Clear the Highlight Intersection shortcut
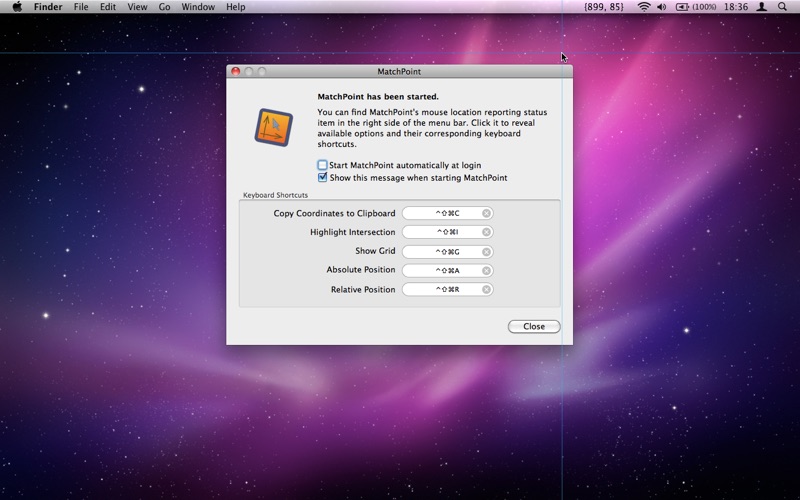Viewport: 800px width, 500px height. pos(486,232)
